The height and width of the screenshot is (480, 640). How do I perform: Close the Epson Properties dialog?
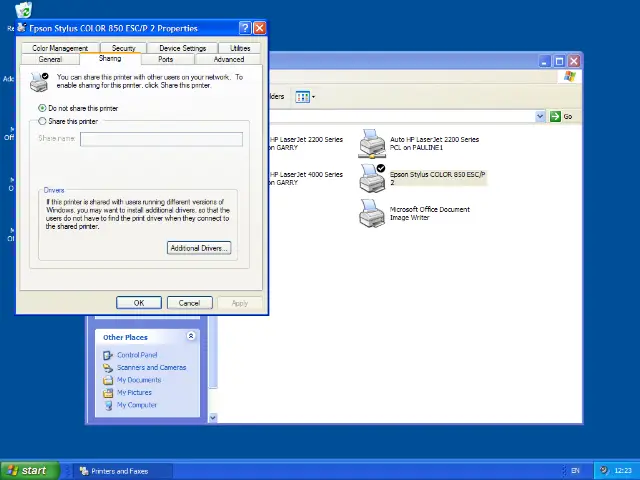click(x=260, y=28)
